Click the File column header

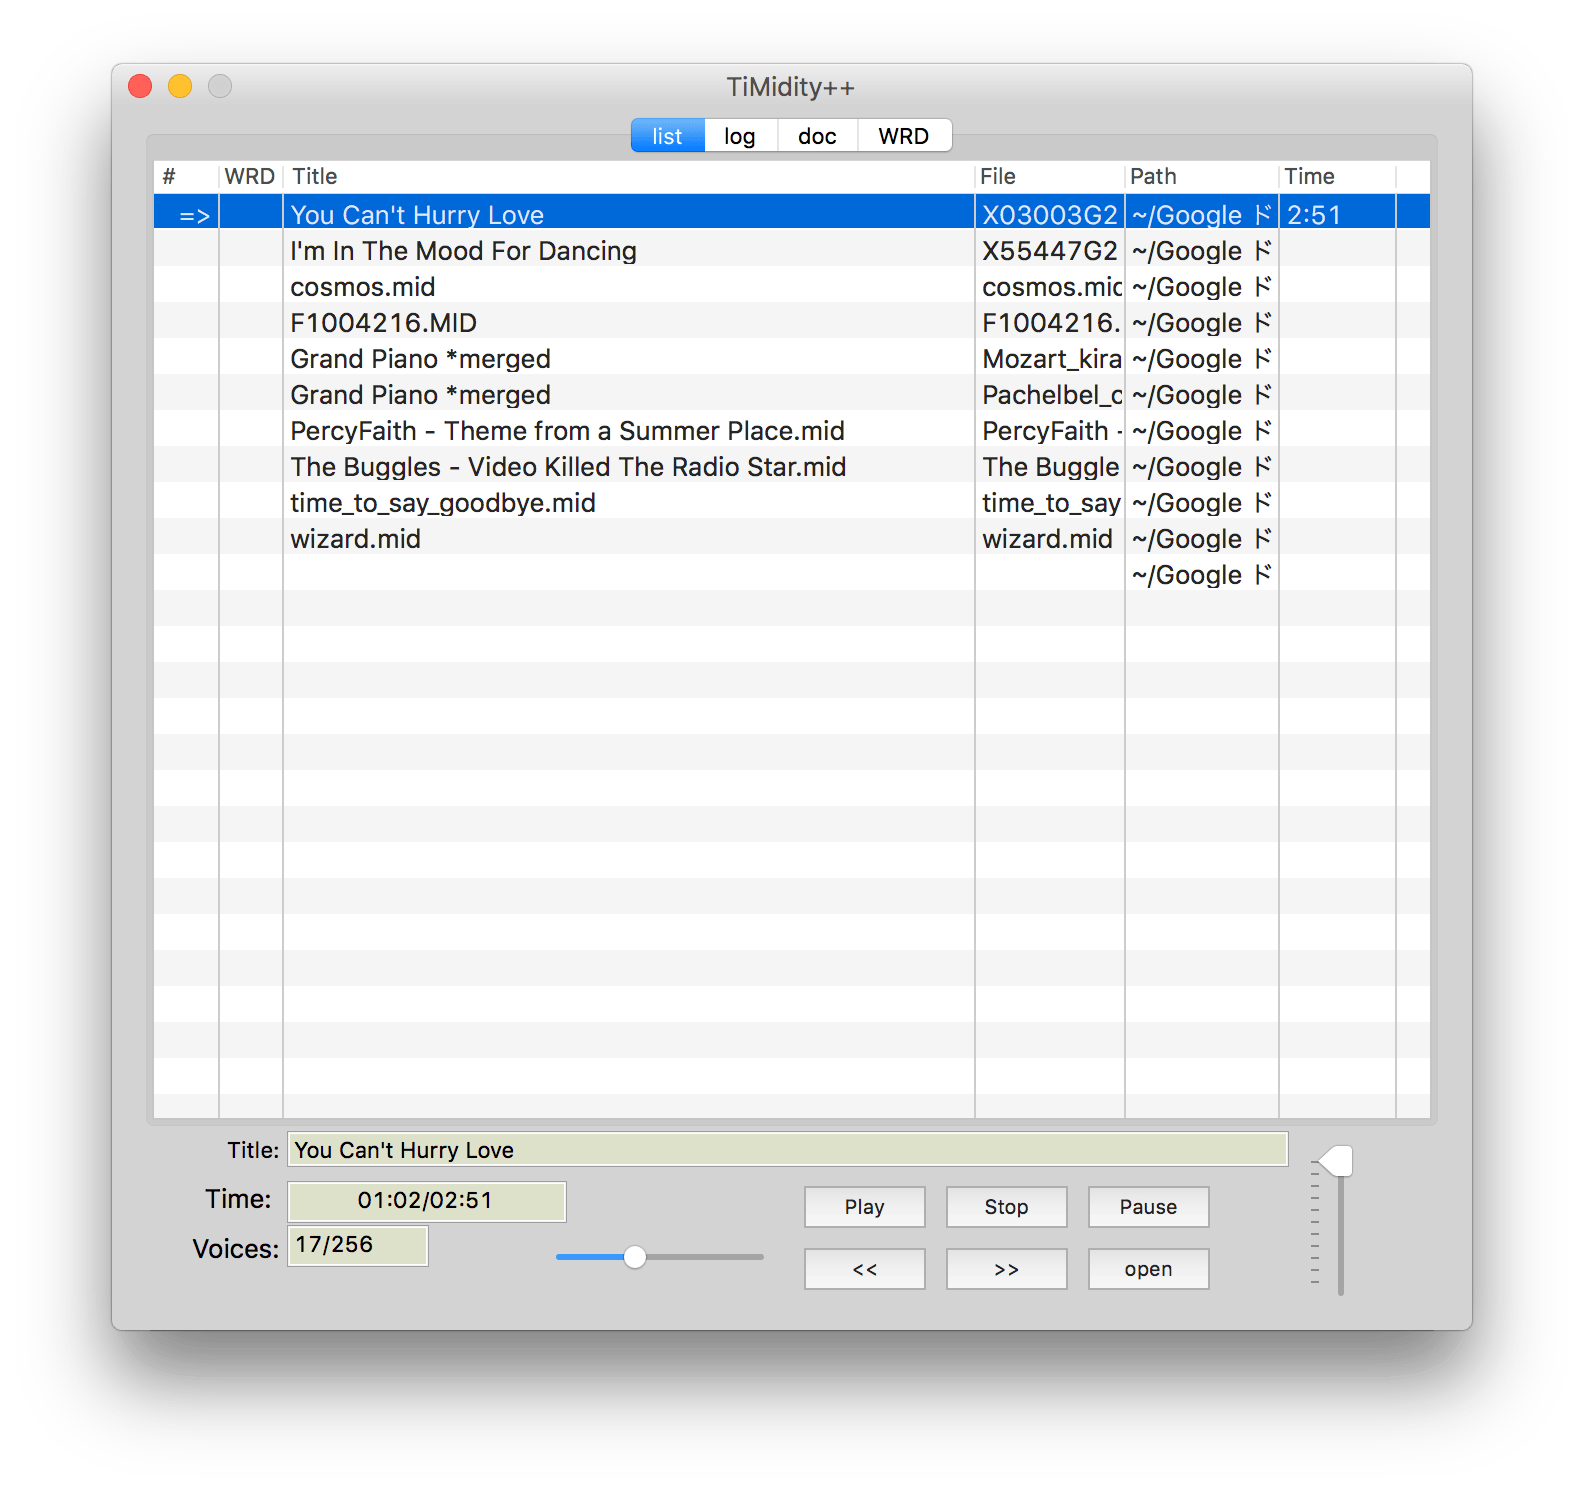(x=1050, y=177)
